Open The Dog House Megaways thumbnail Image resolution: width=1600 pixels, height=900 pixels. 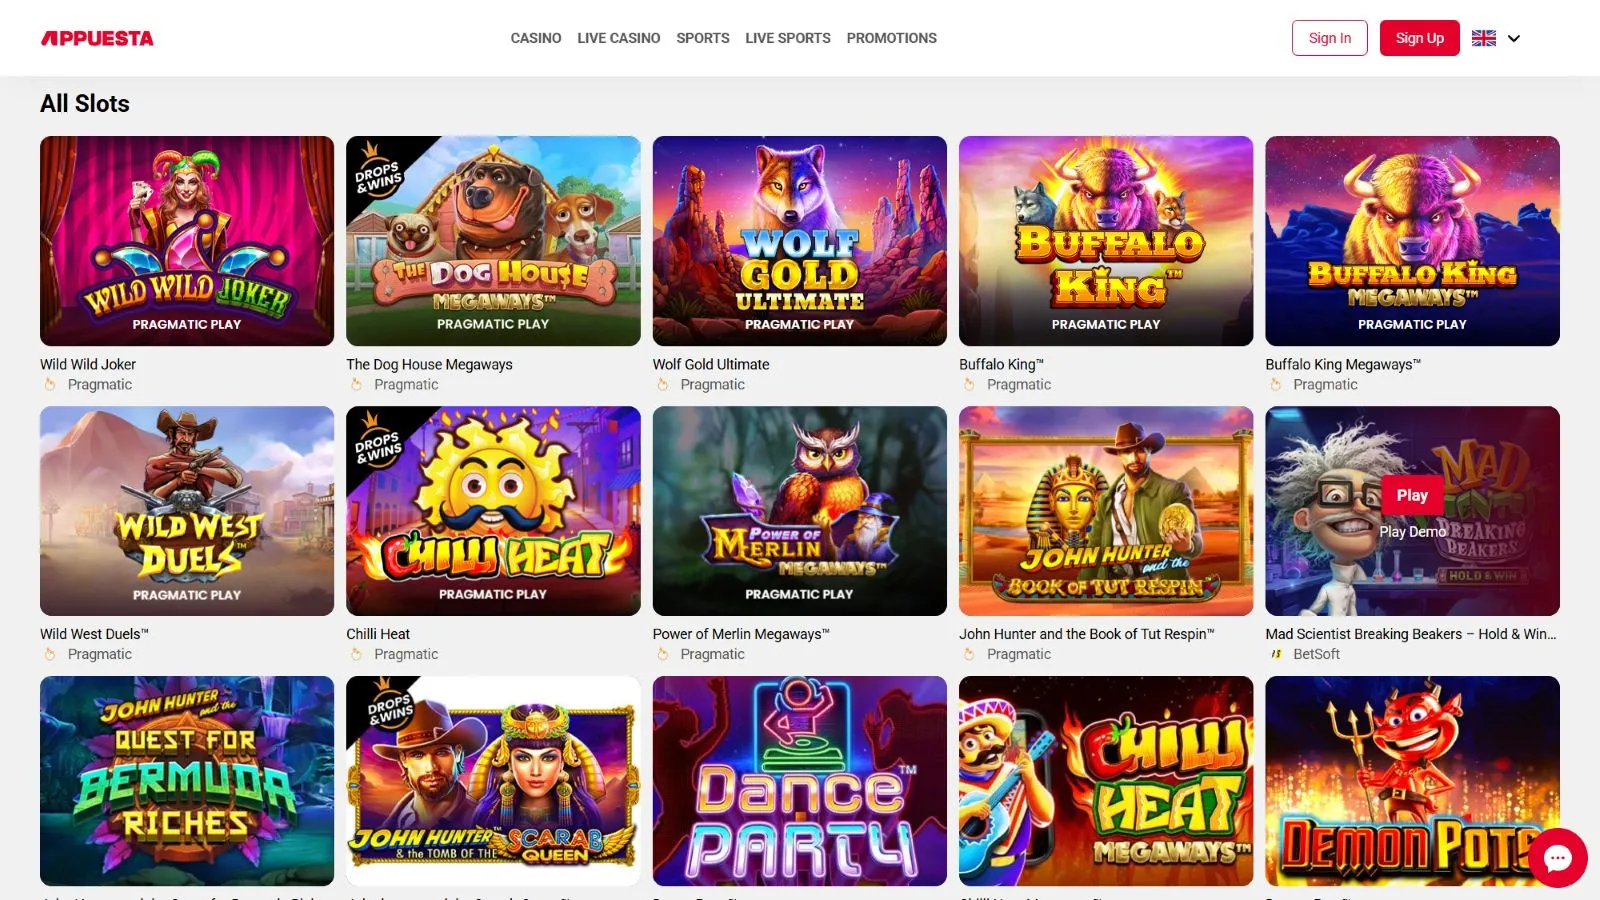click(x=493, y=241)
